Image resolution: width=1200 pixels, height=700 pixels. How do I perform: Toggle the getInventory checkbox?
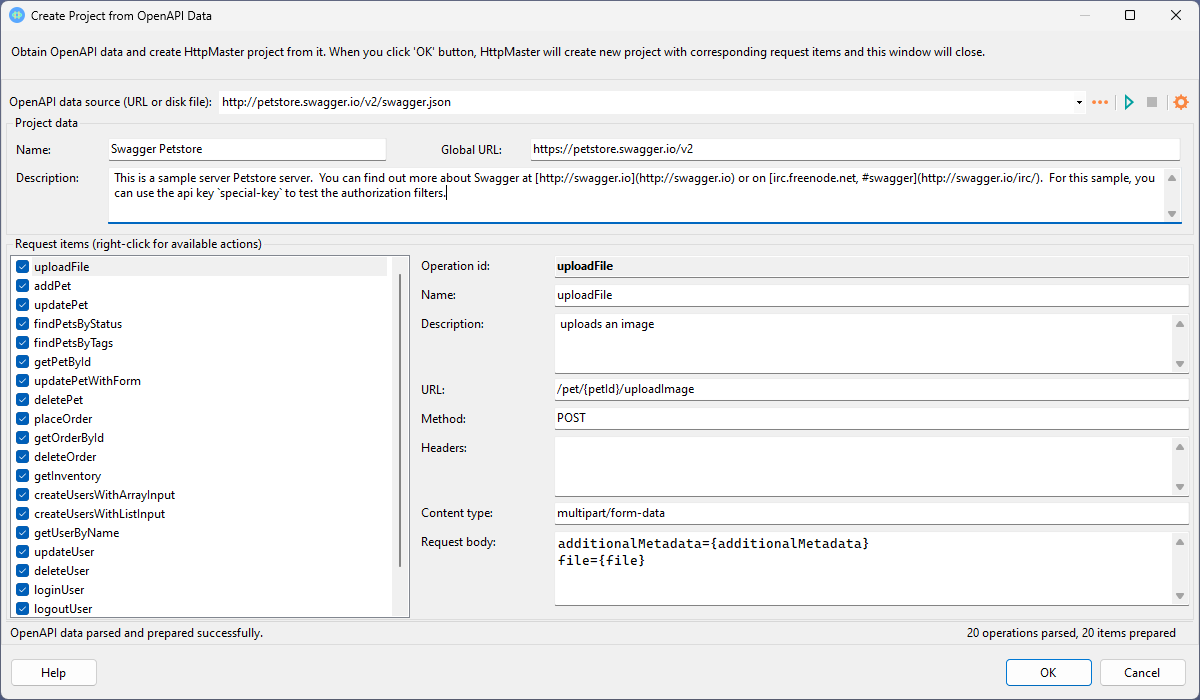click(x=23, y=476)
